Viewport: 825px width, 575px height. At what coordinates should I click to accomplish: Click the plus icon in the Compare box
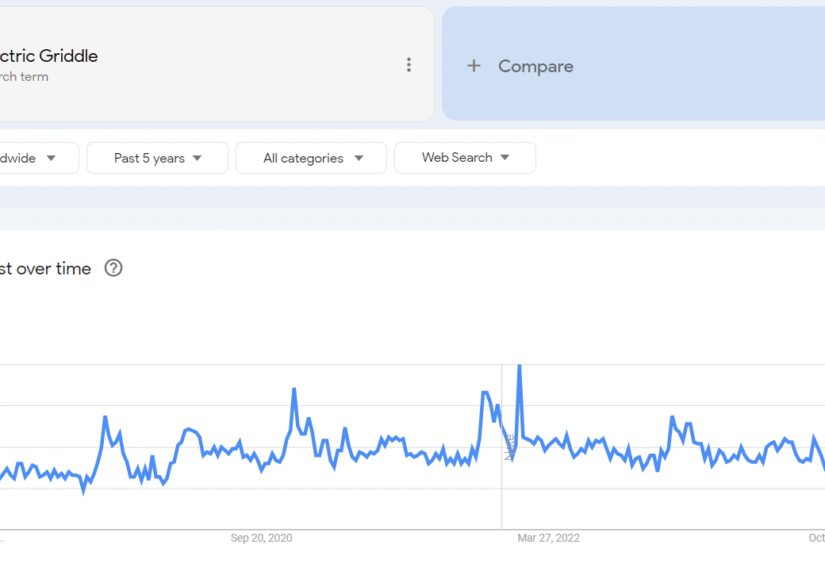tap(474, 66)
